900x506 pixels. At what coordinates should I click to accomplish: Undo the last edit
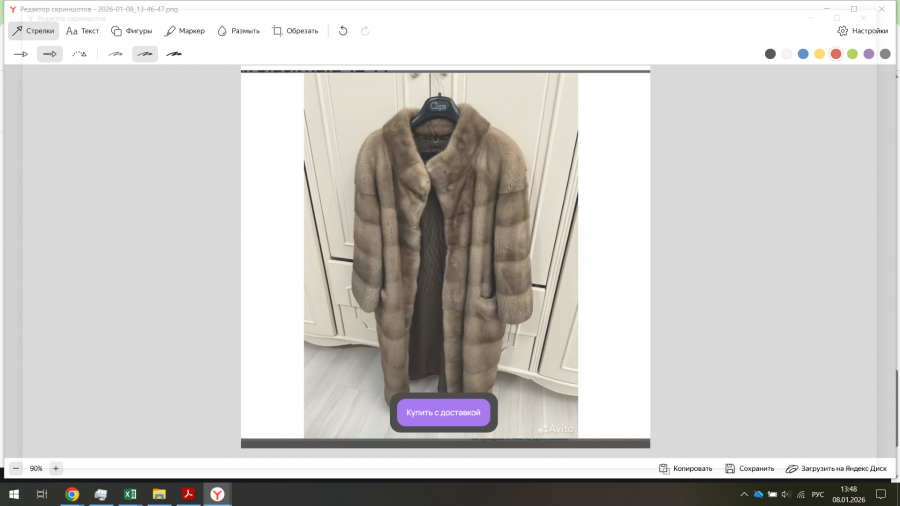pyautogui.click(x=343, y=31)
